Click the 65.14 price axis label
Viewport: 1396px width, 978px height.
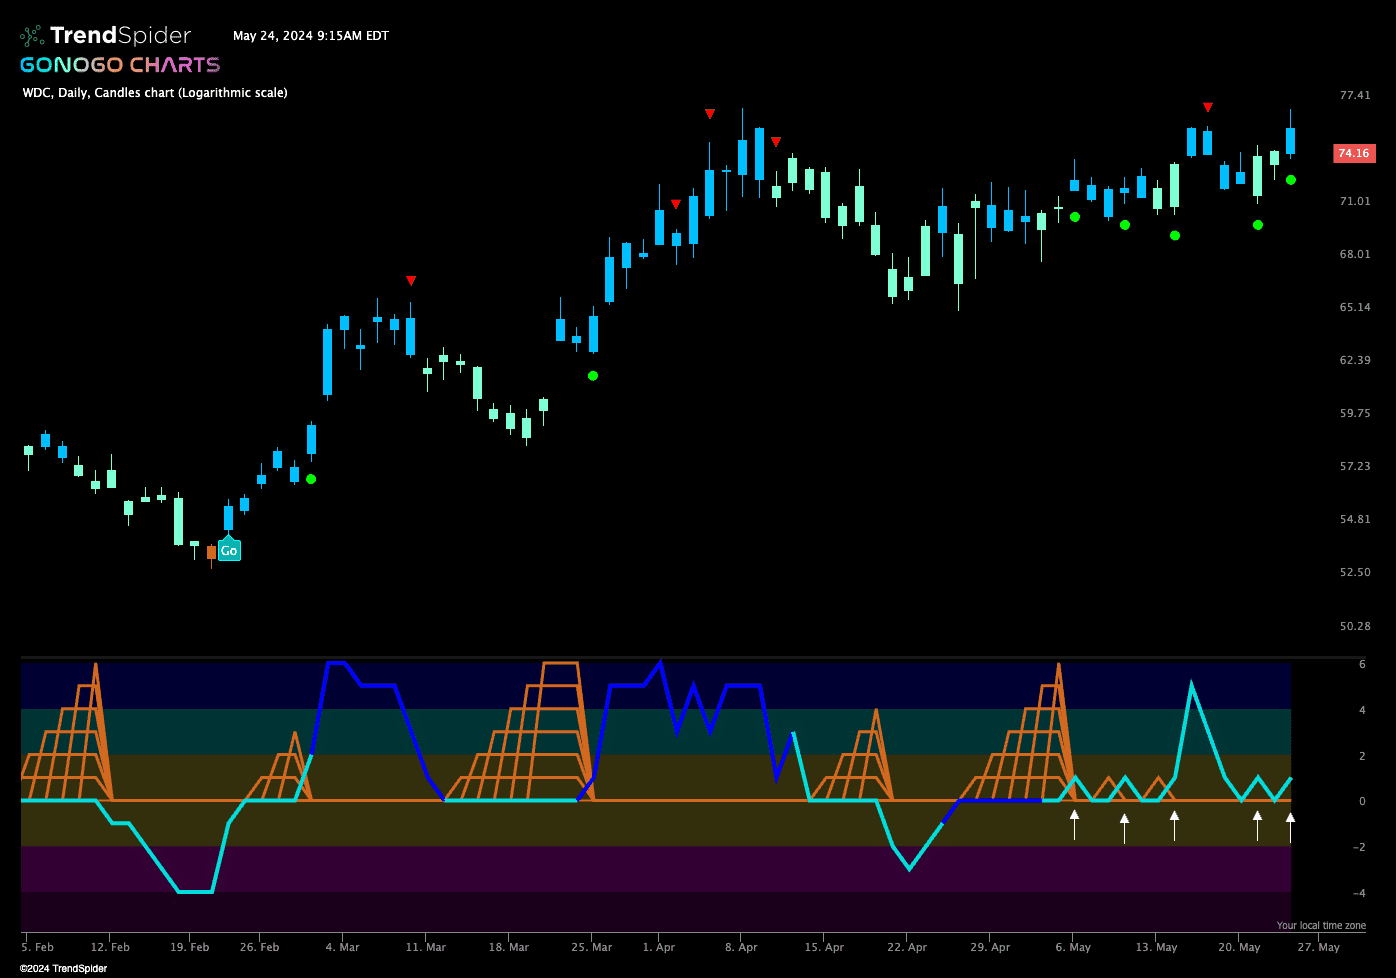(1355, 307)
